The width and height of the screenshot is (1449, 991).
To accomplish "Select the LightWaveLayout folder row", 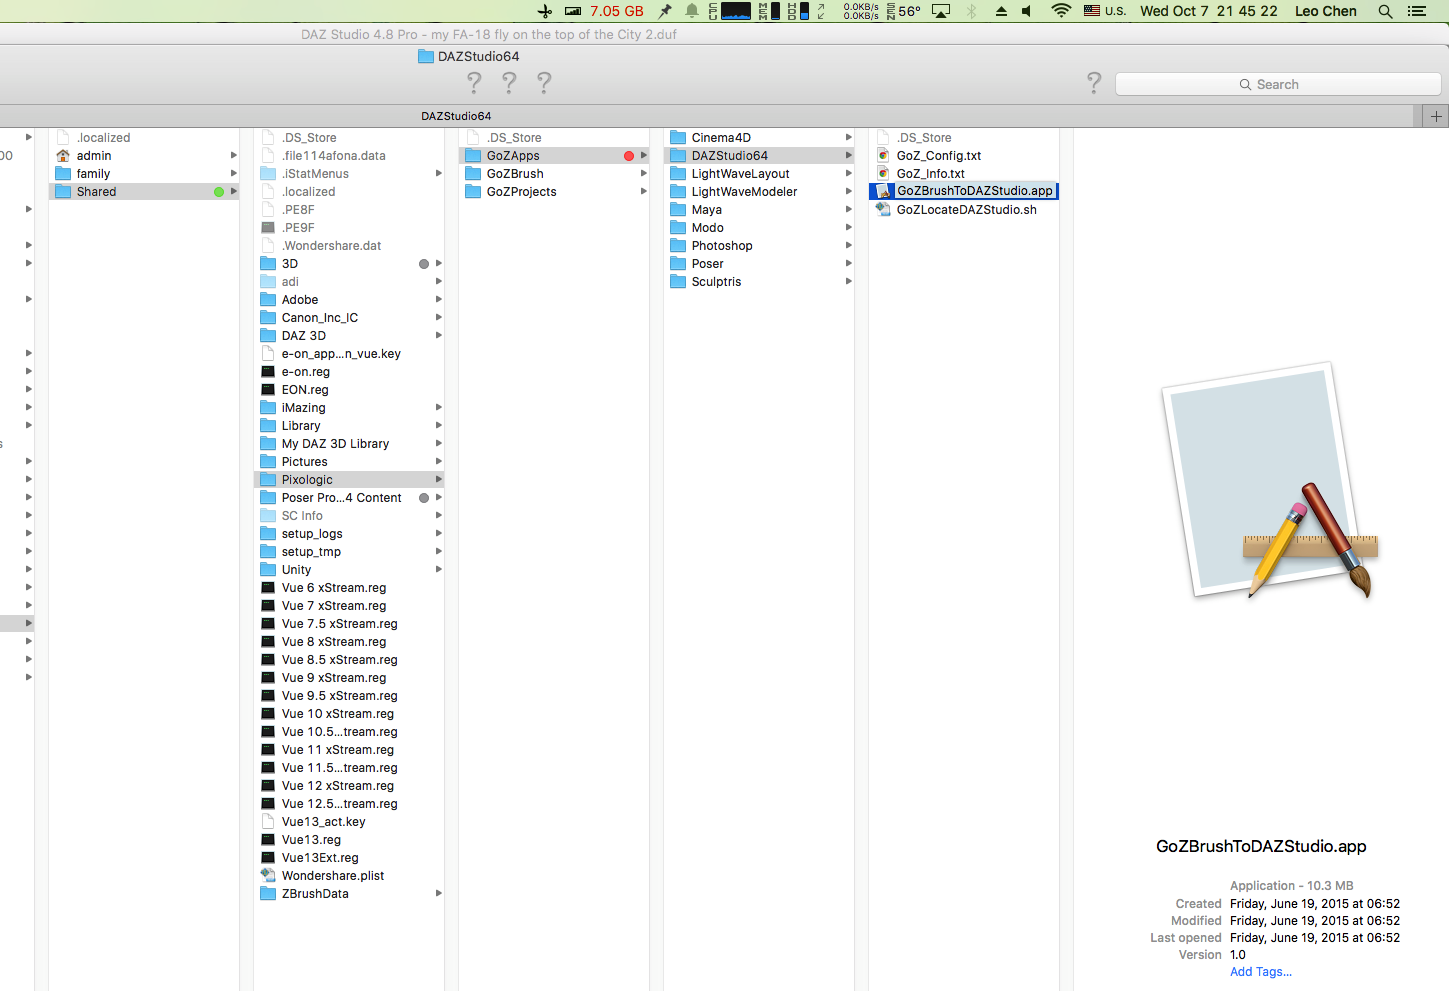I will [759, 173].
